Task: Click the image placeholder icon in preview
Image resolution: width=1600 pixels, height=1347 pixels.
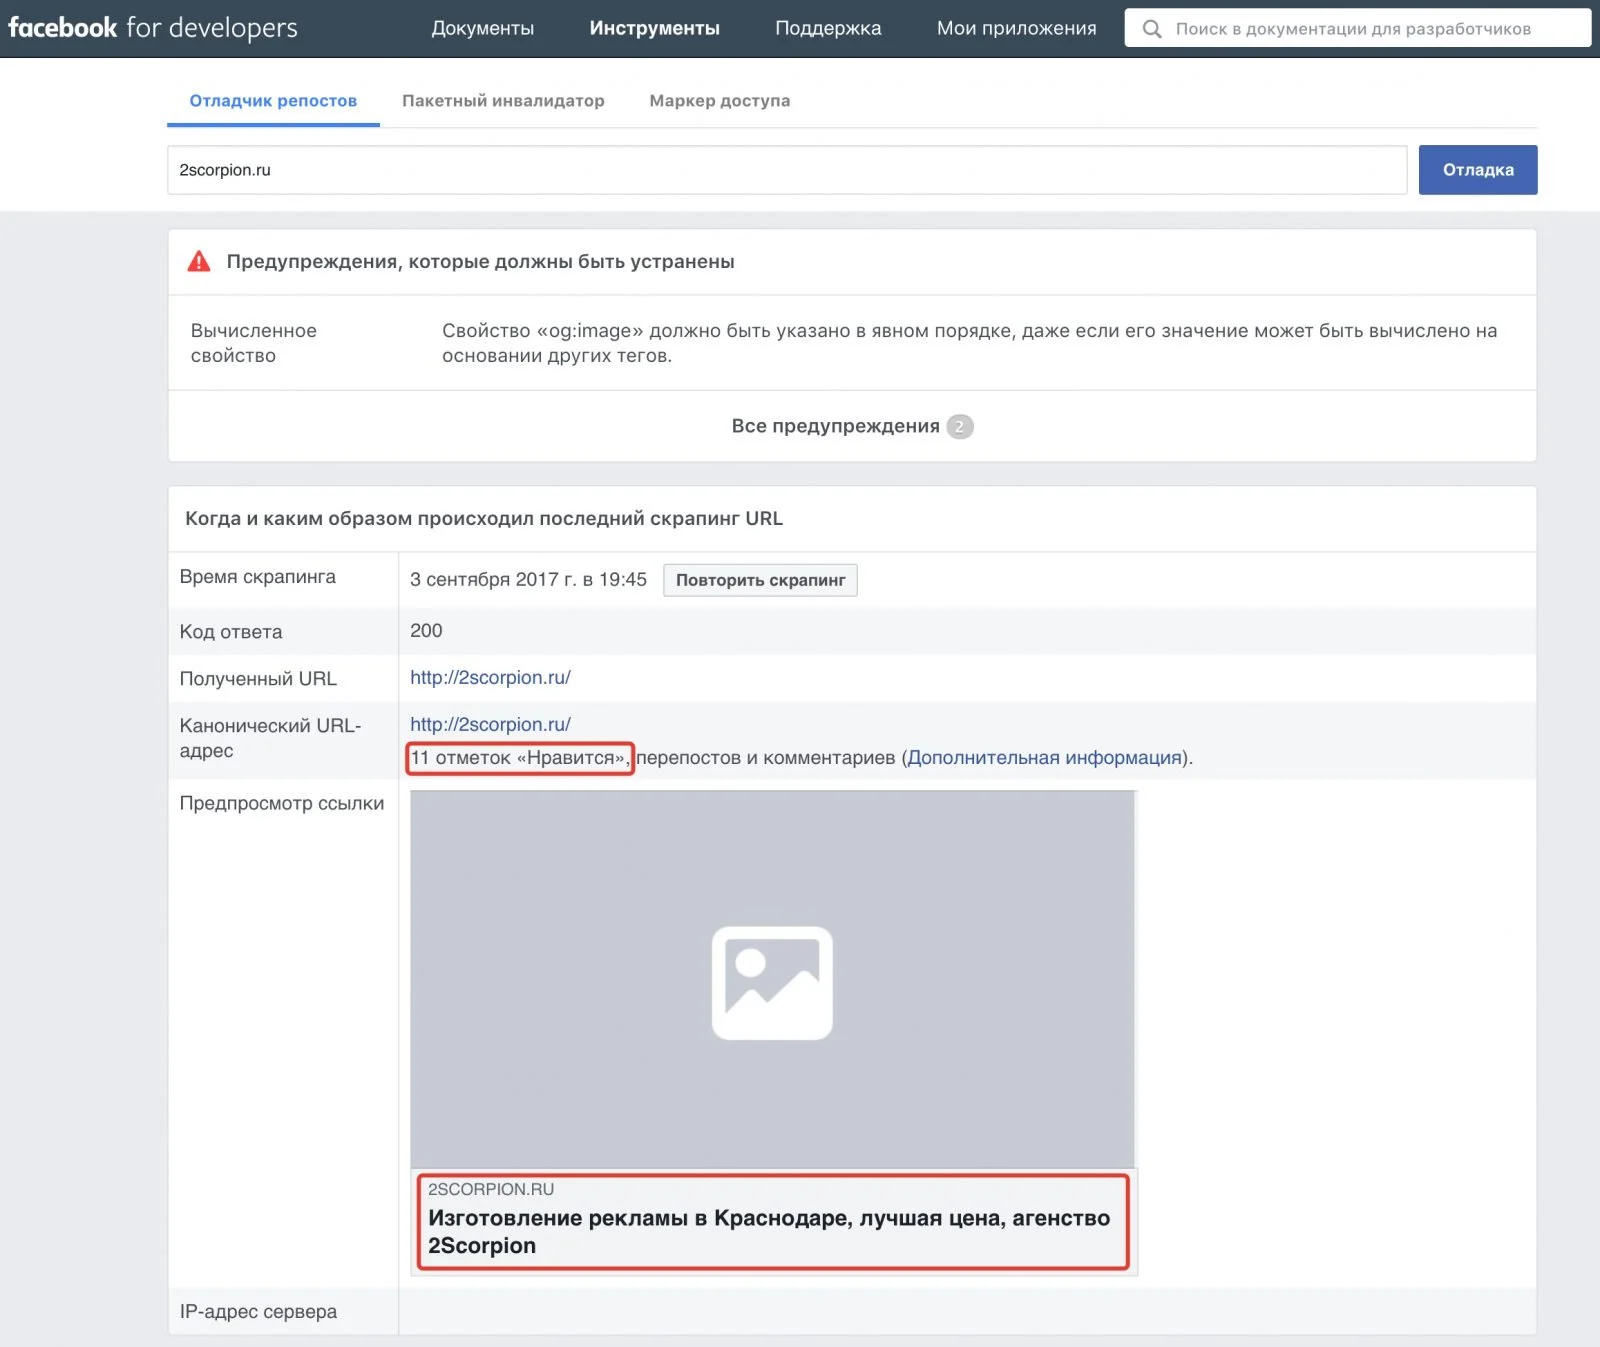Action: coord(772,983)
